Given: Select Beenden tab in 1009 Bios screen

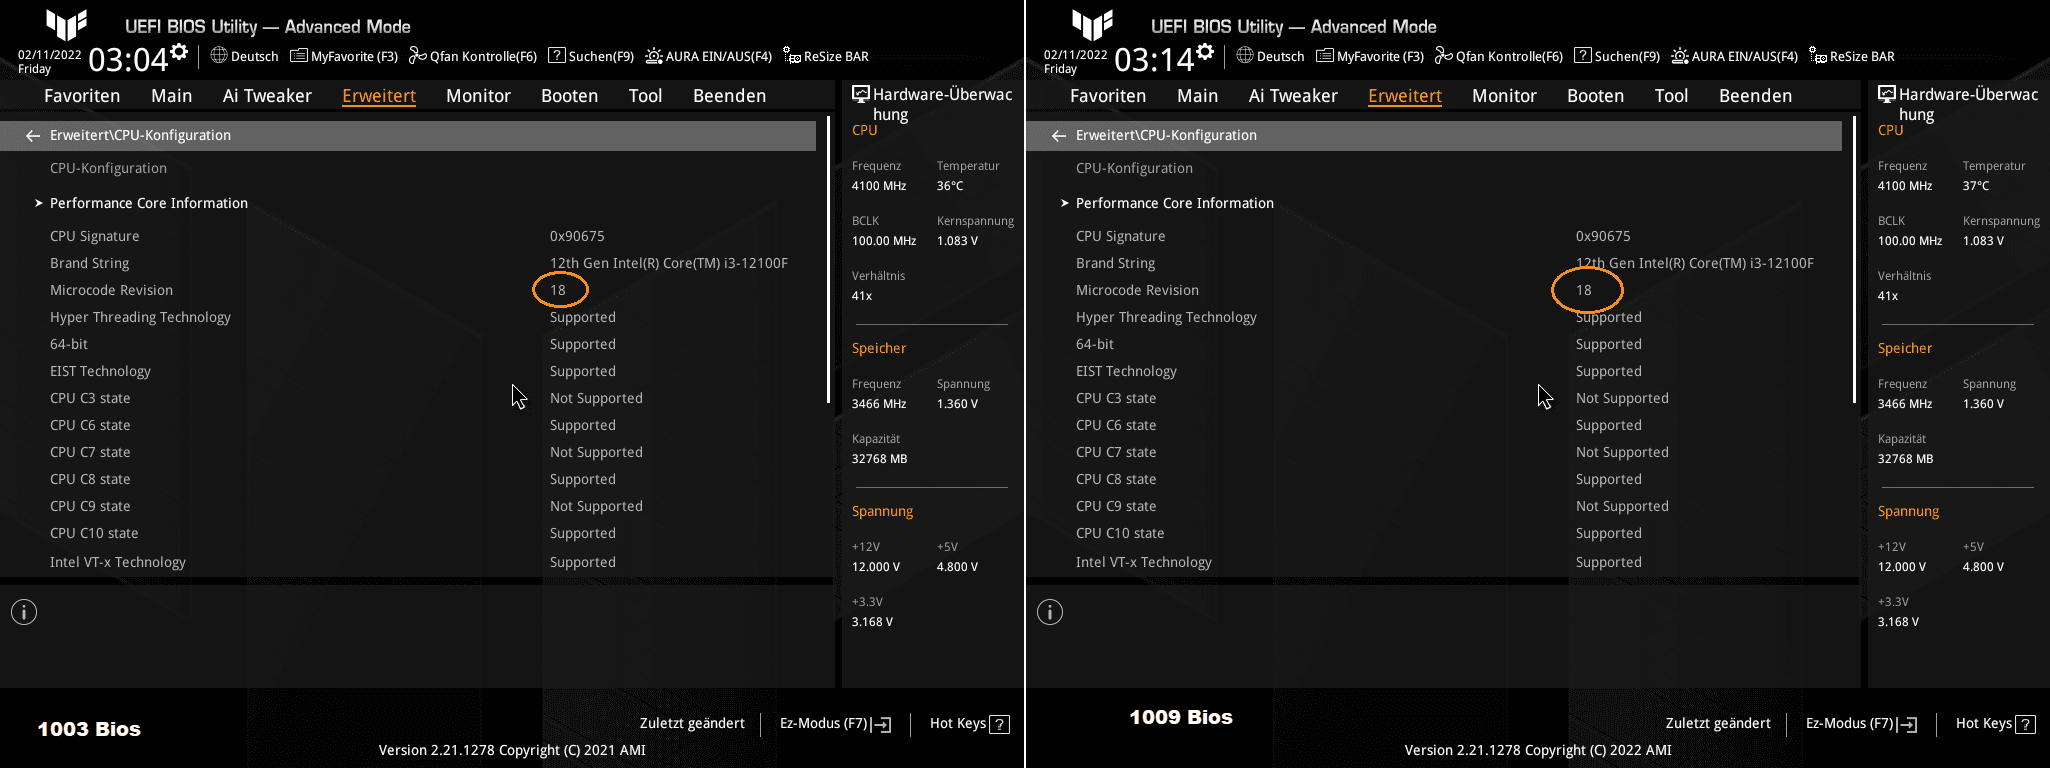Looking at the screenshot, I should tap(1756, 96).
